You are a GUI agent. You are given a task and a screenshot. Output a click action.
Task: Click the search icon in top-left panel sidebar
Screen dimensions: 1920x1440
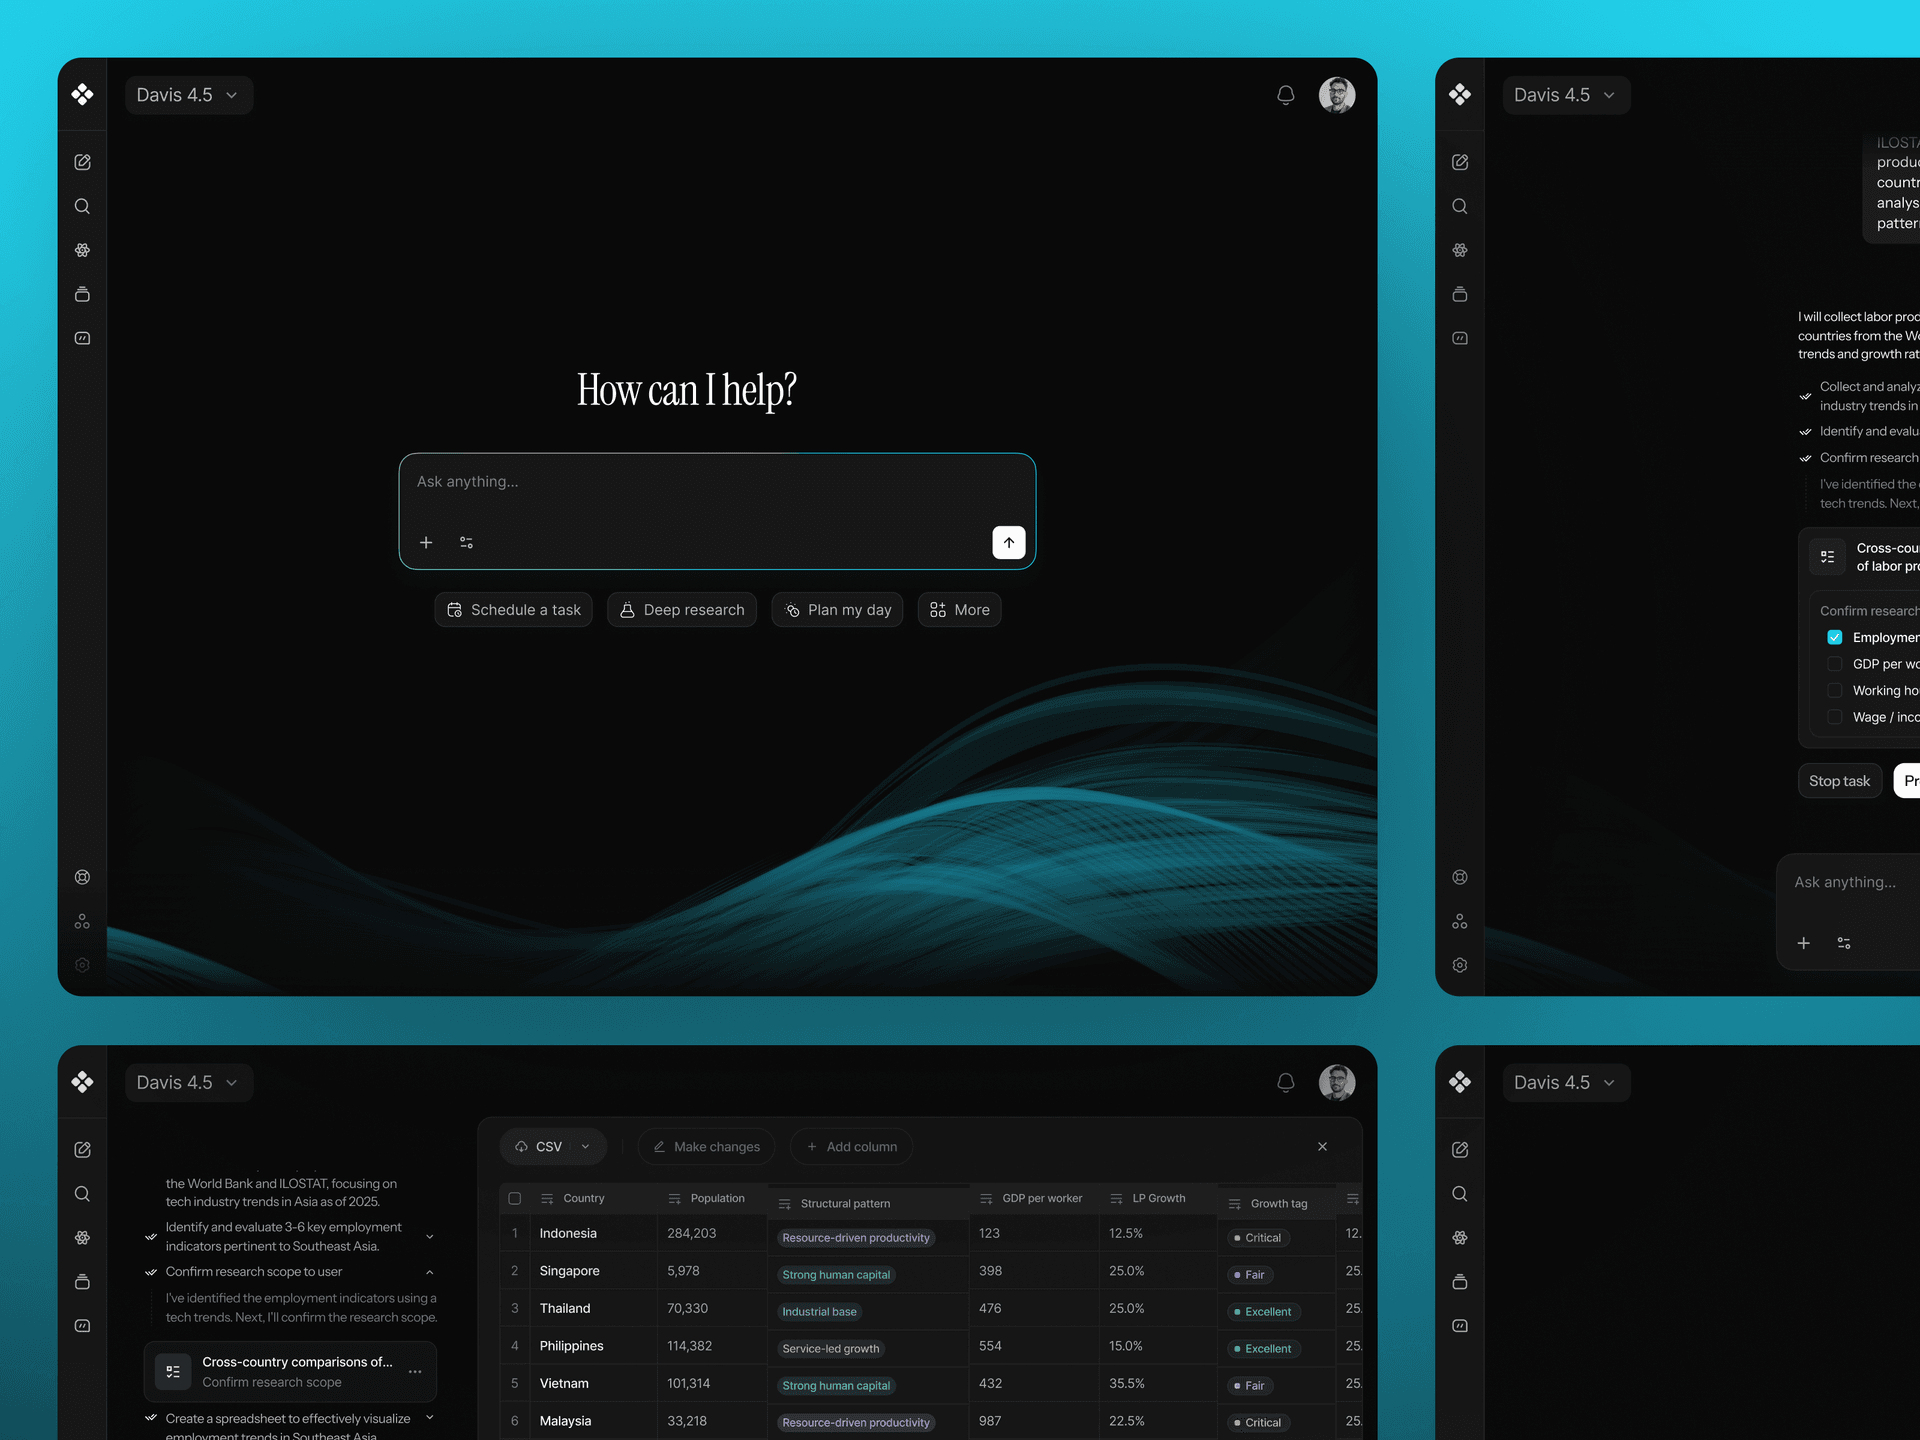coord(82,206)
